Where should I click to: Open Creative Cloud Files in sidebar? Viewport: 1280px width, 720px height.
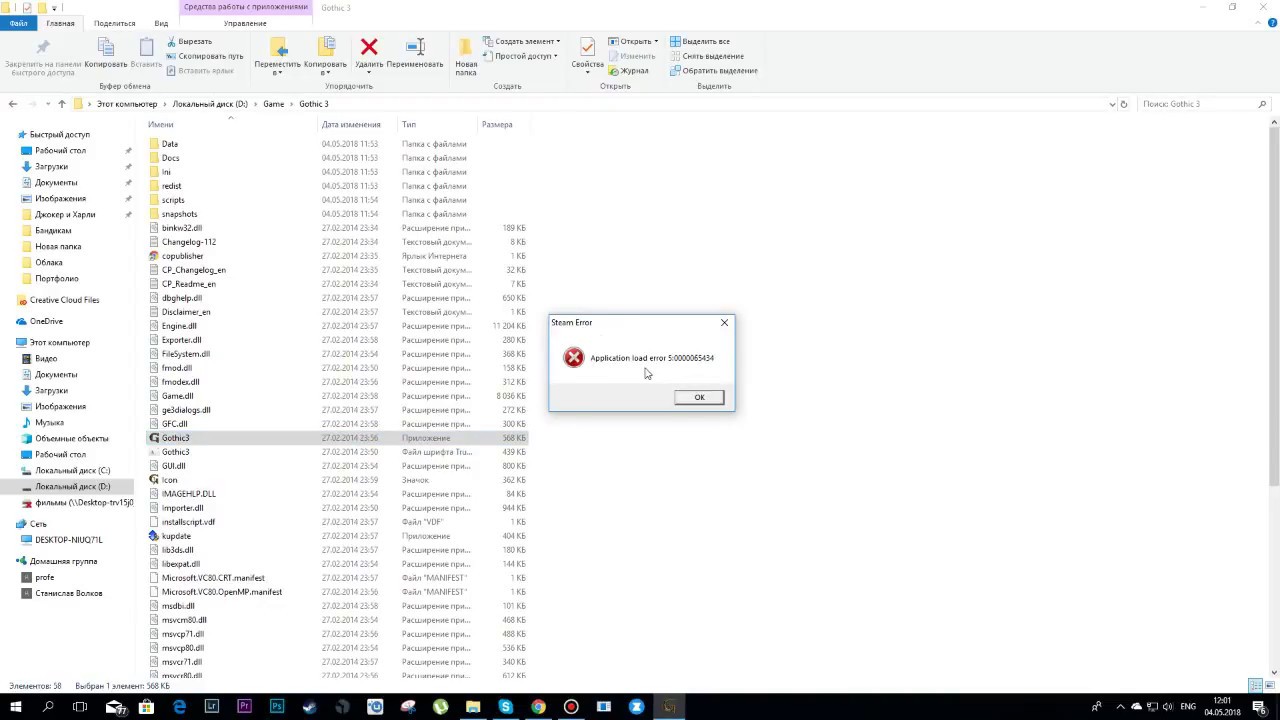[x=64, y=300]
